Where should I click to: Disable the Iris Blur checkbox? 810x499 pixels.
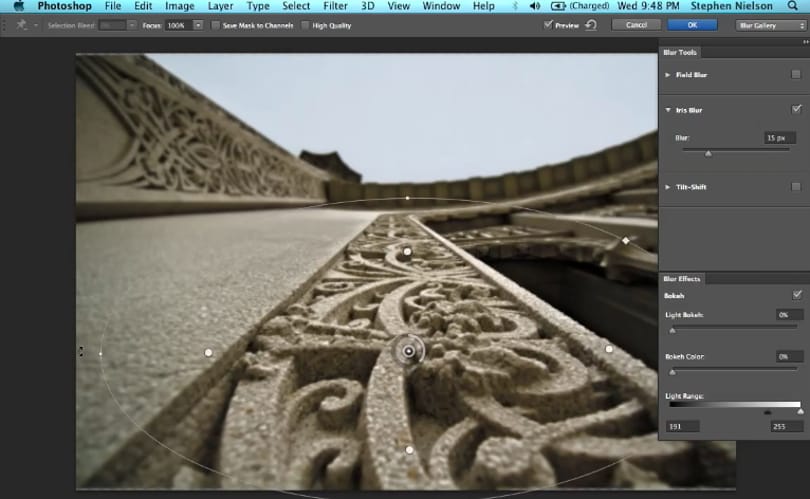coord(796,109)
